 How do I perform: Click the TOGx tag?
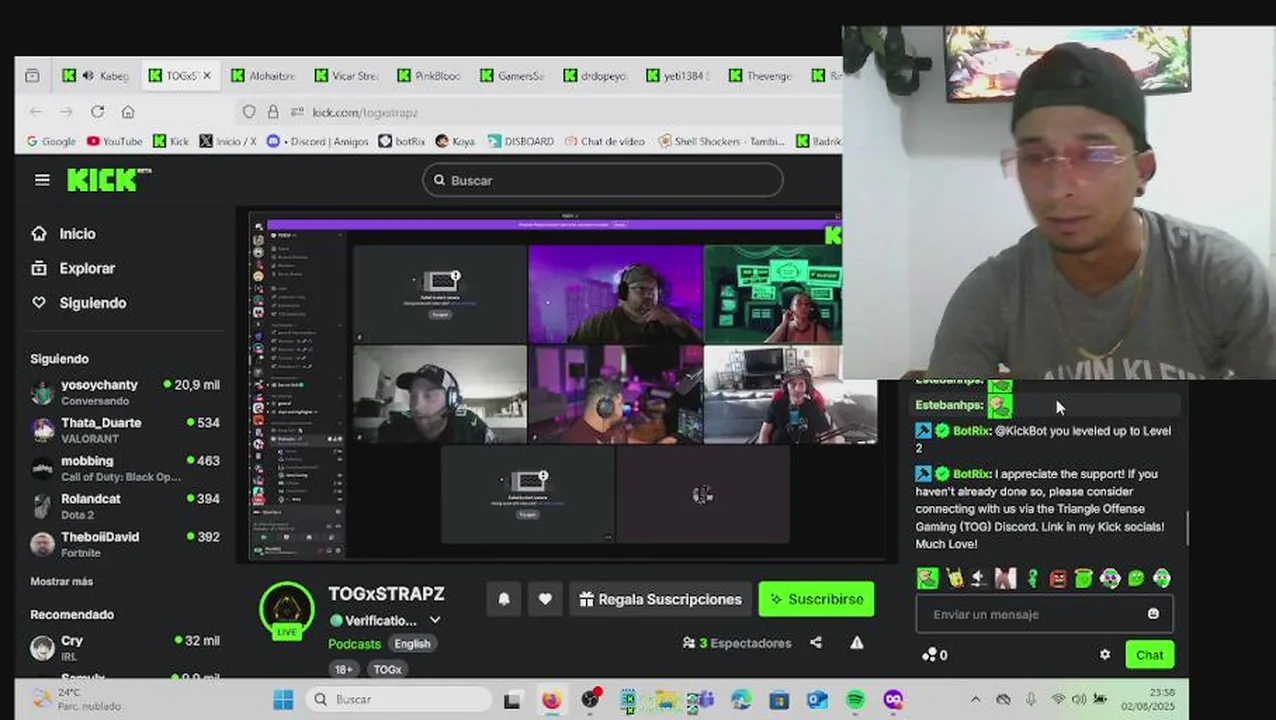[x=387, y=669]
